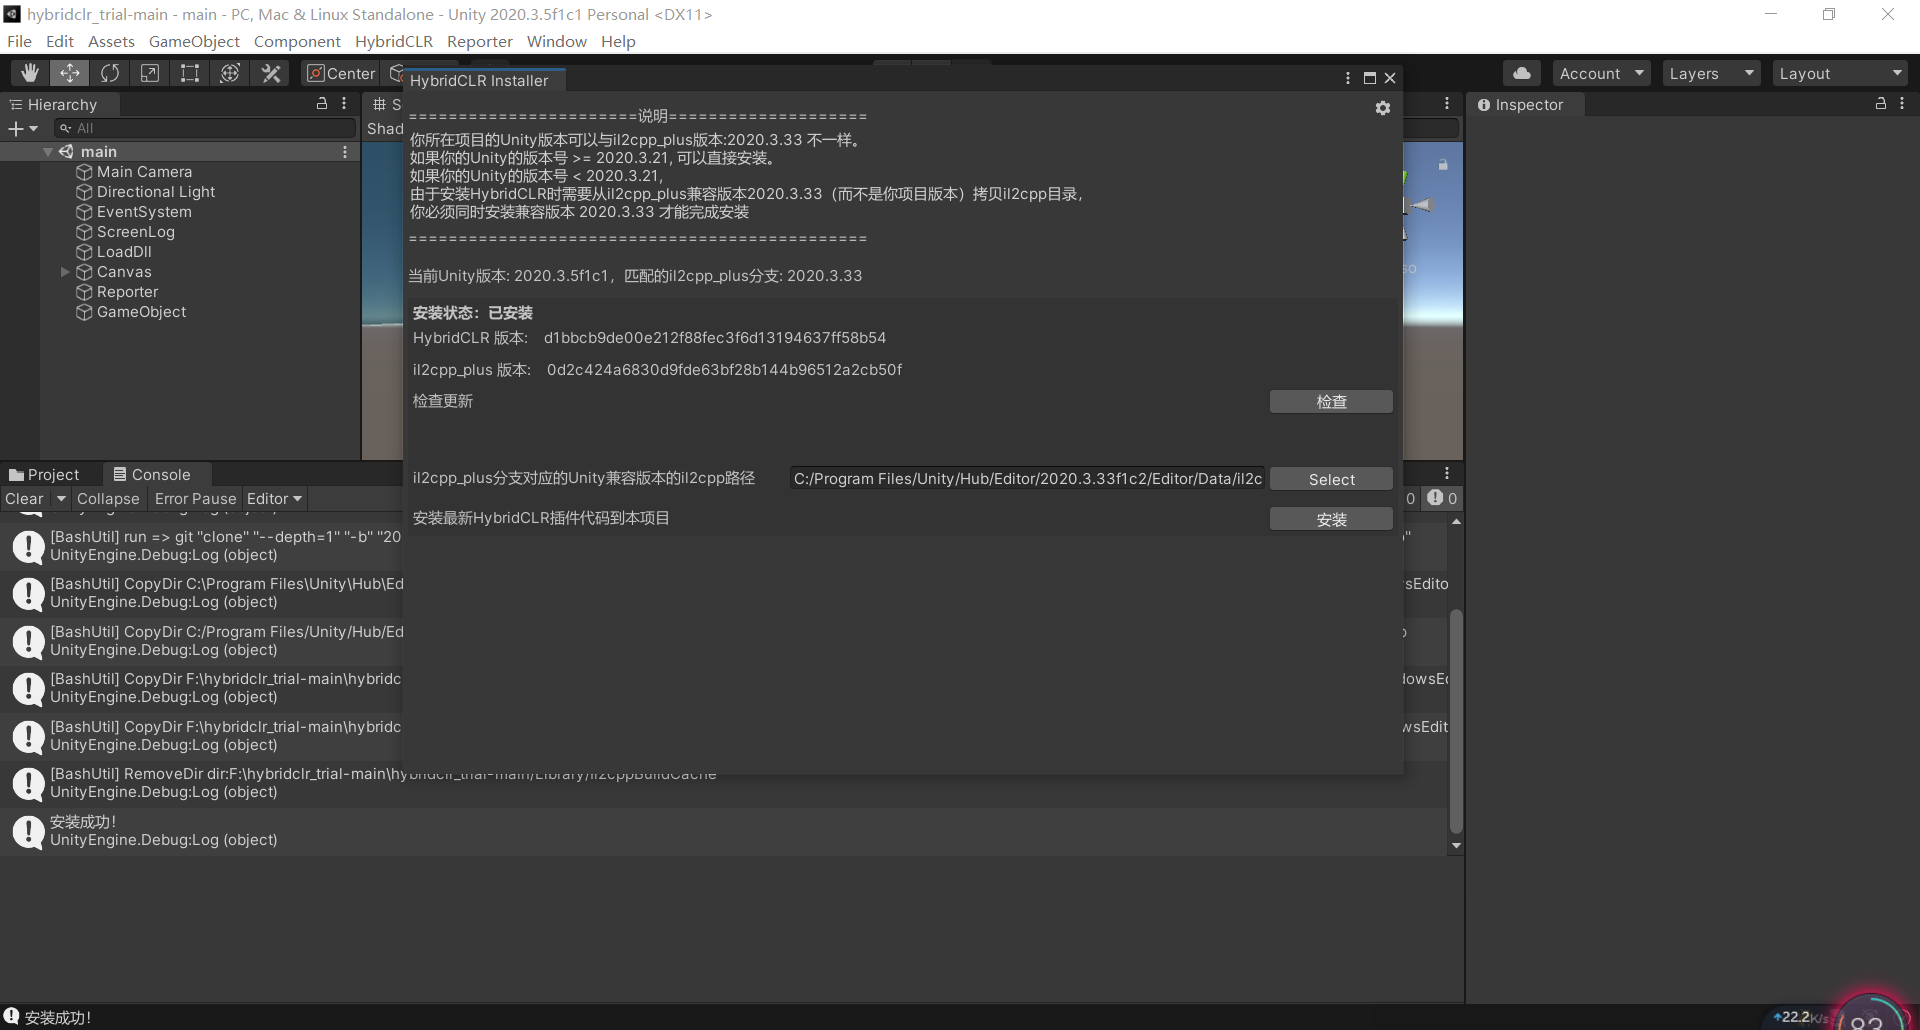
Task: Open the main scene options menu
Action: click(345, 152)
